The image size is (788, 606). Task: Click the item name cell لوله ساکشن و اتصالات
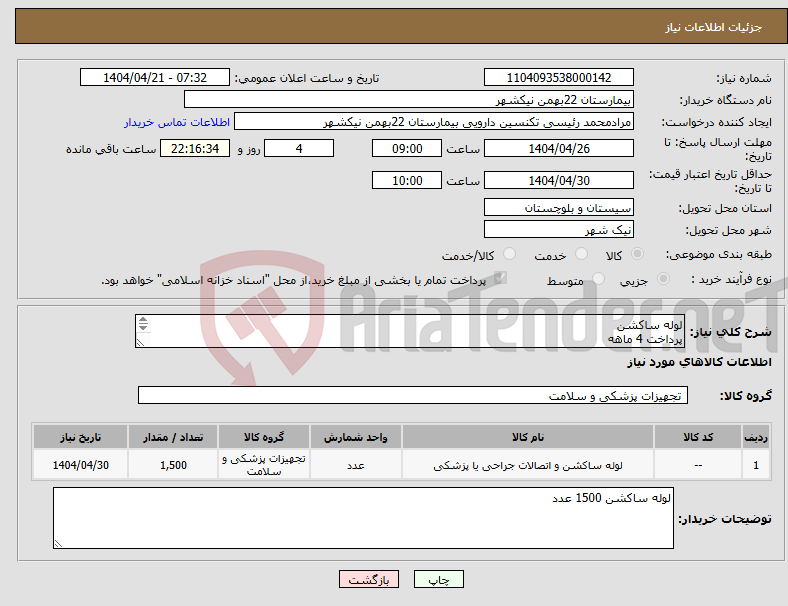pyautogui.click(x=528, y=465)
